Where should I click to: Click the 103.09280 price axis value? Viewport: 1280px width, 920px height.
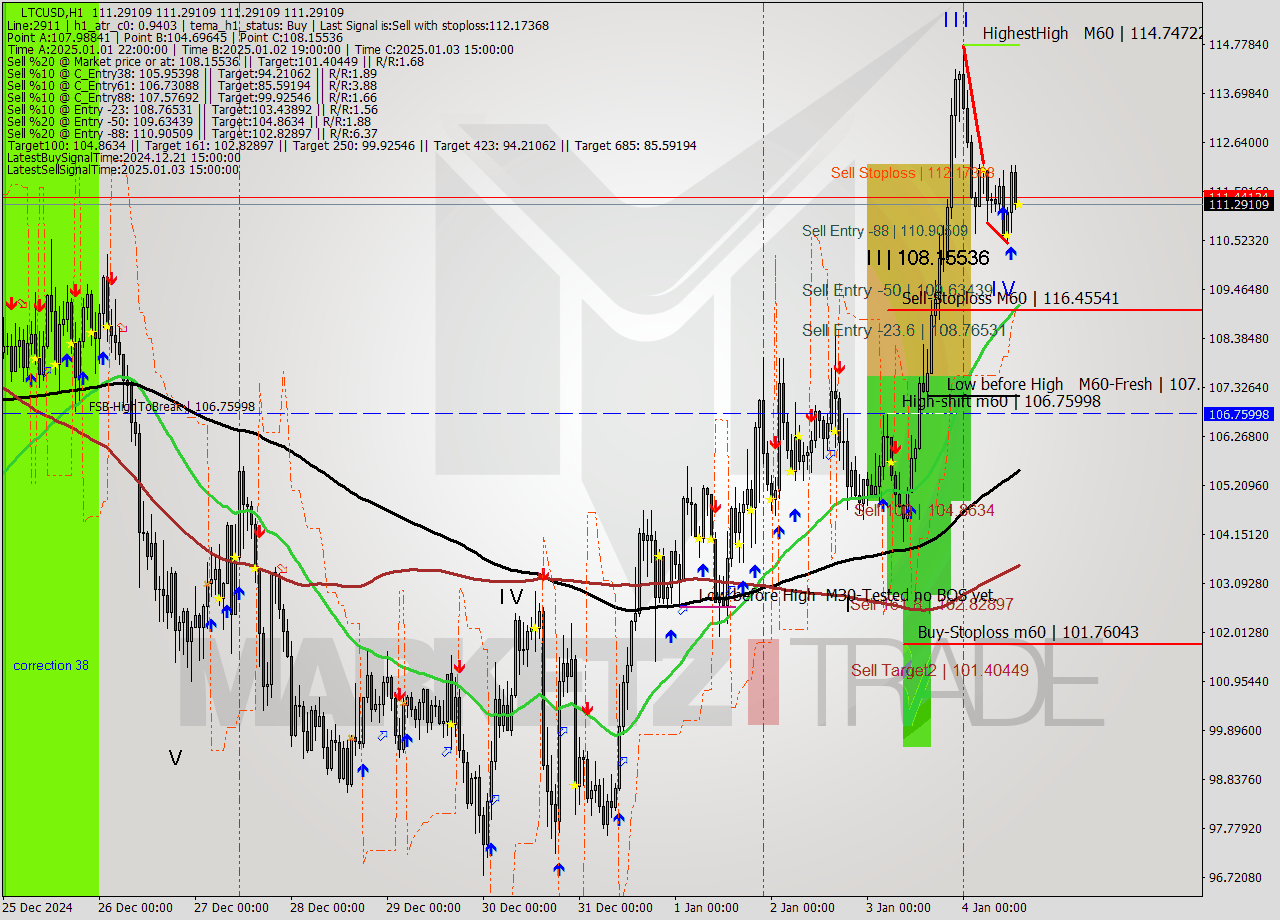[x=1239, y=584]
